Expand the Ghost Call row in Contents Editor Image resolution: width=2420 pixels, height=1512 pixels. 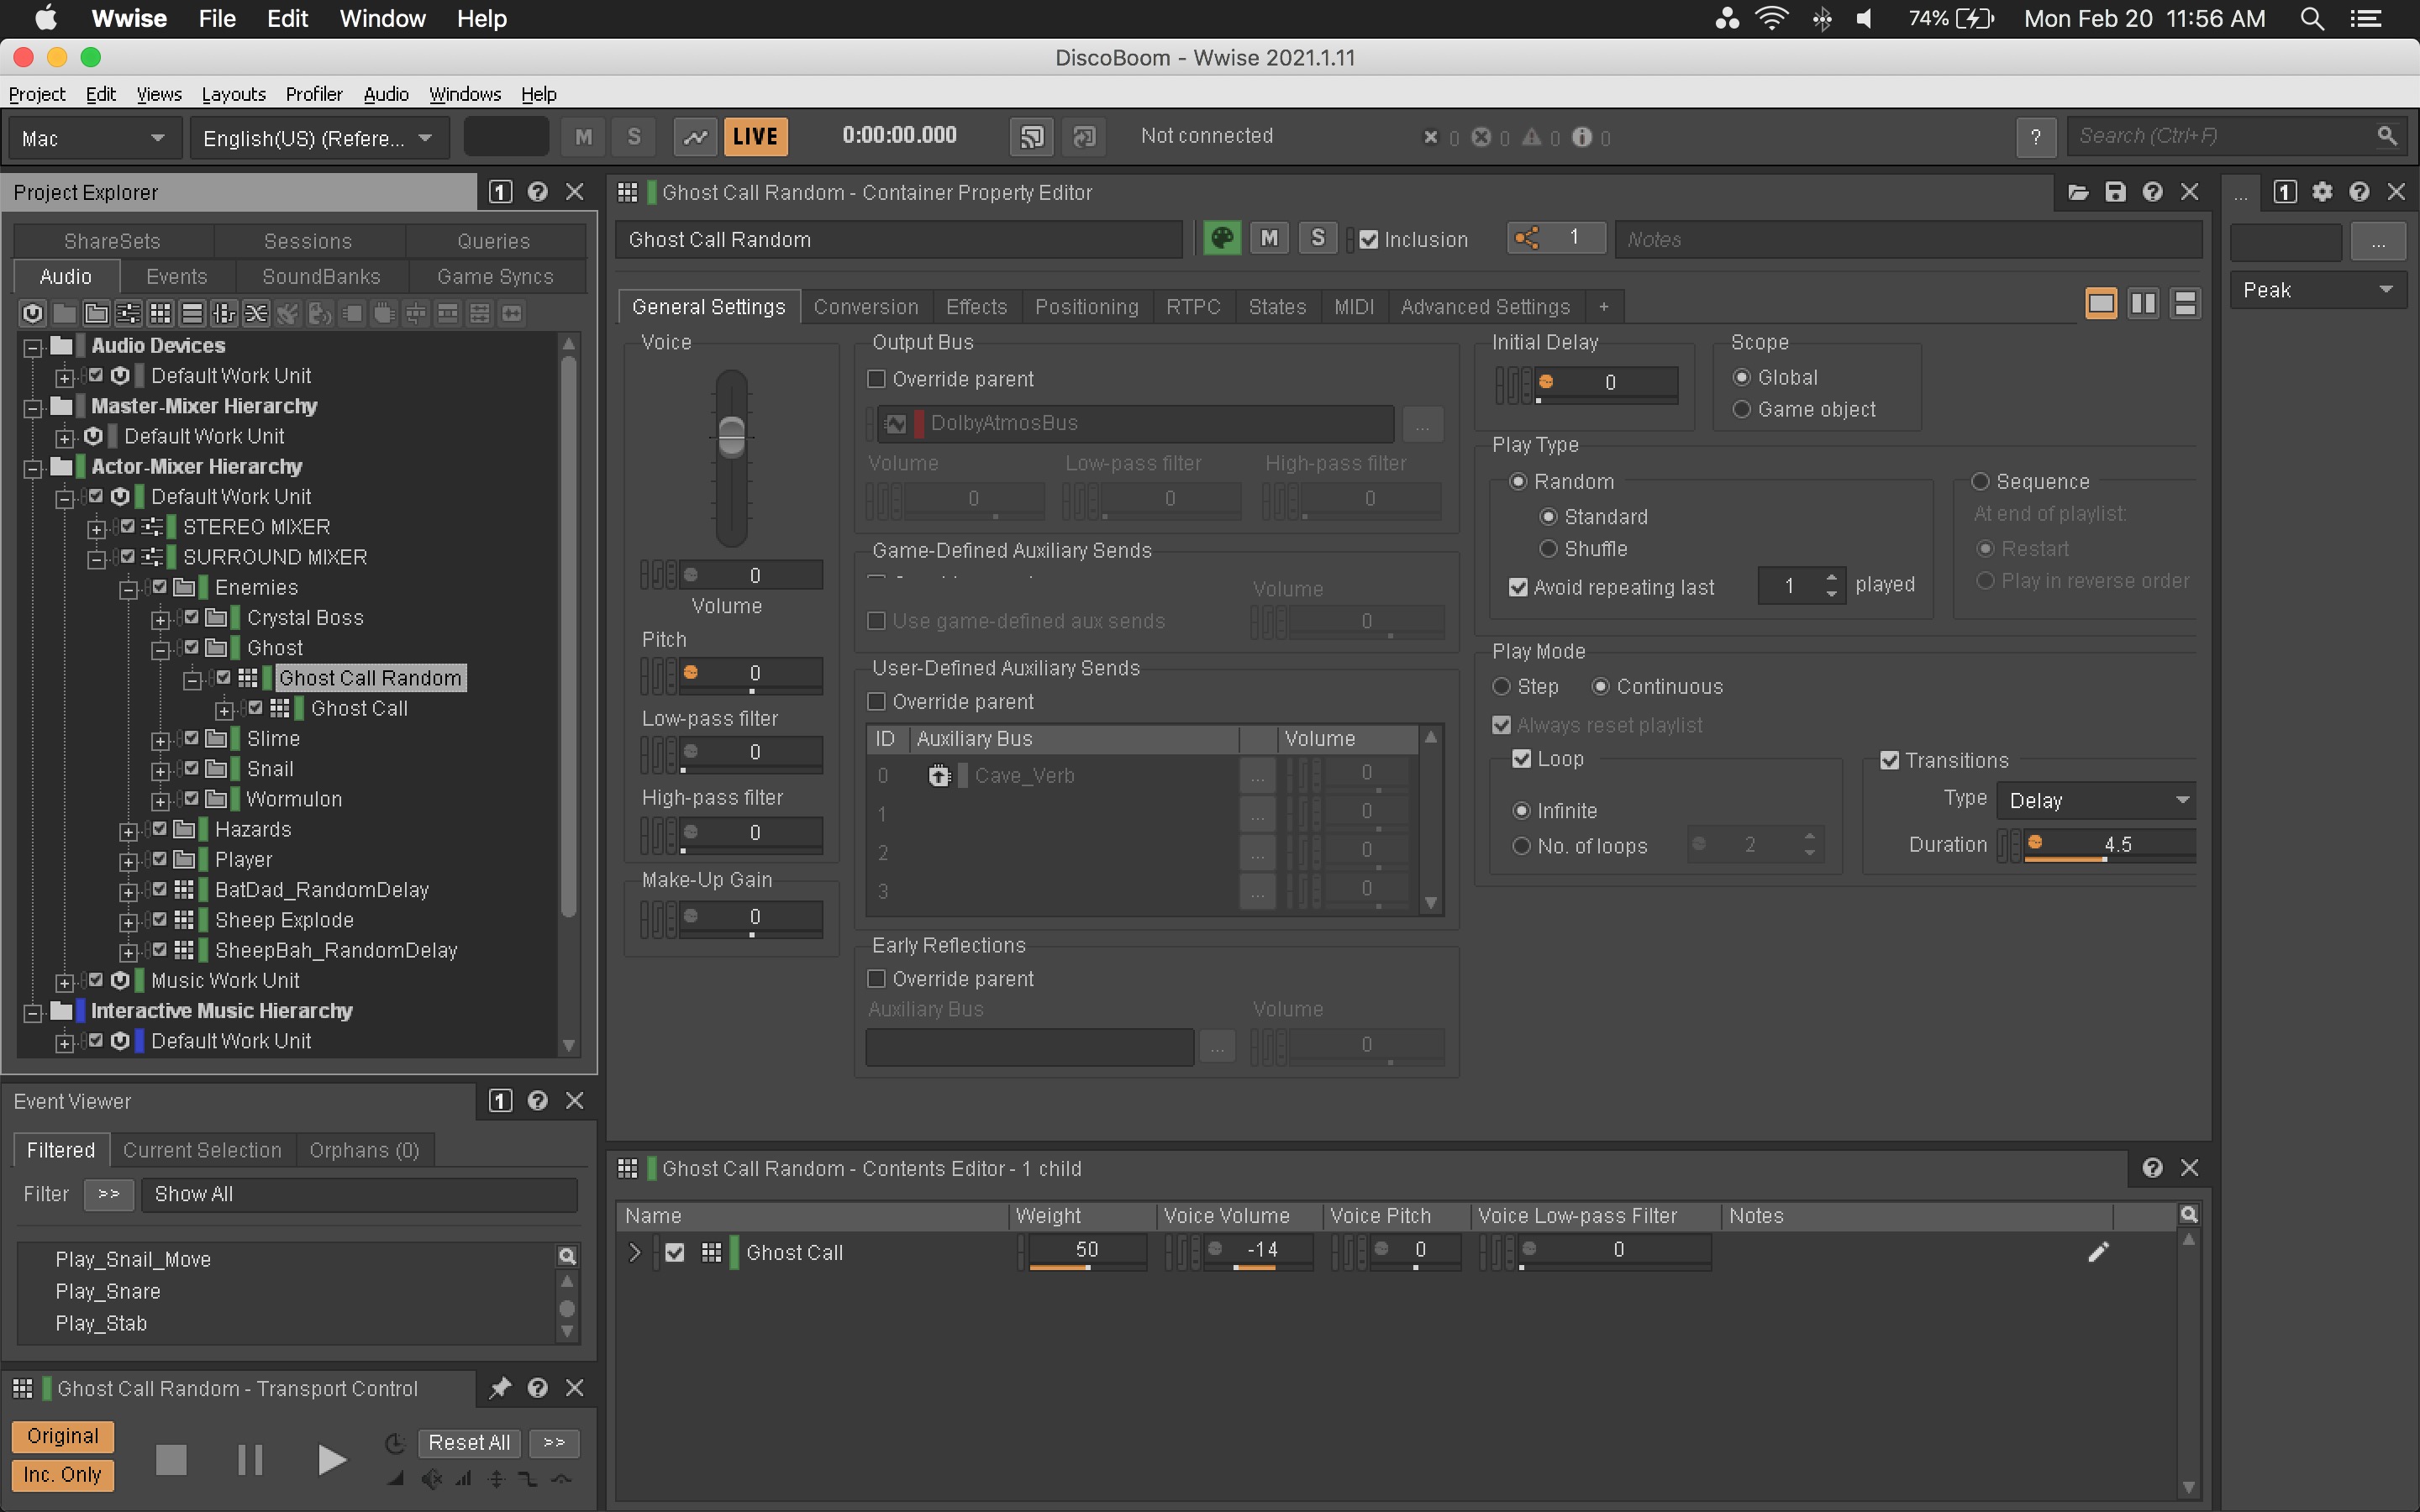[x=633, y=1252]
